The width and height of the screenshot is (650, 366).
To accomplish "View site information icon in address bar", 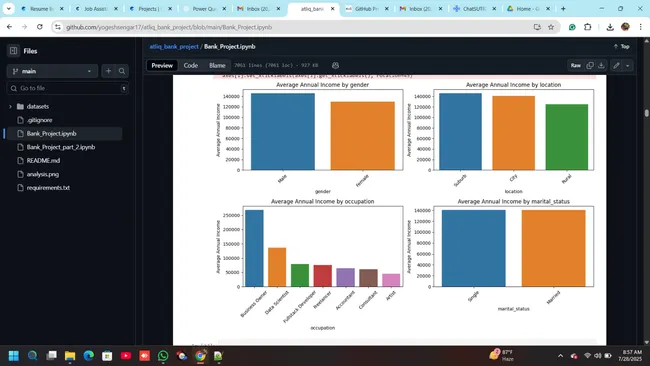I will [58, 27].
